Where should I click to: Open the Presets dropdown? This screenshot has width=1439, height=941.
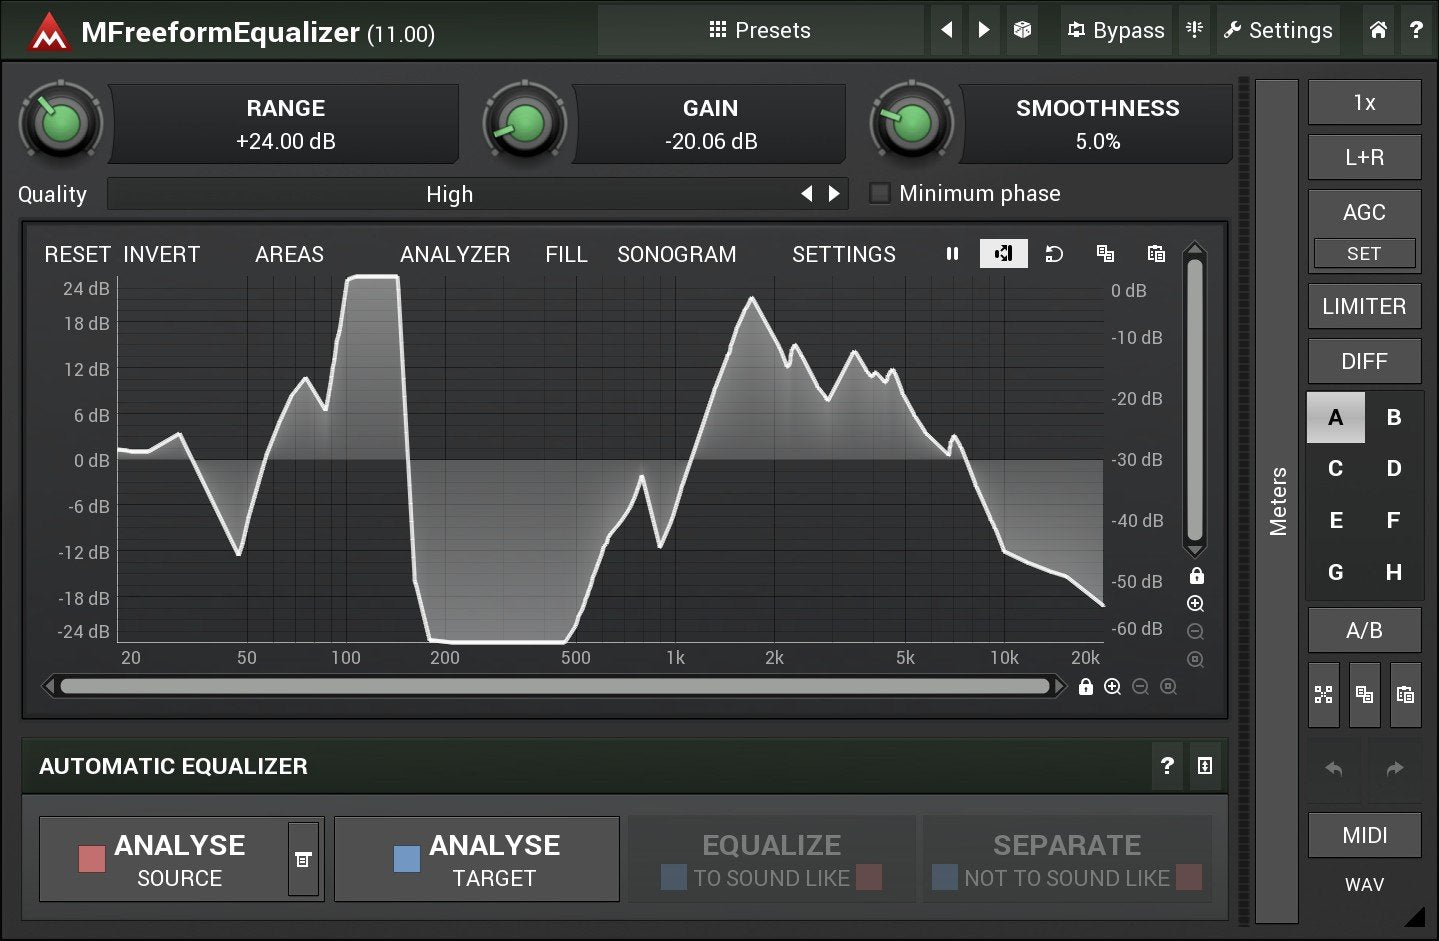pyautogui.click(x=760, y=30)
